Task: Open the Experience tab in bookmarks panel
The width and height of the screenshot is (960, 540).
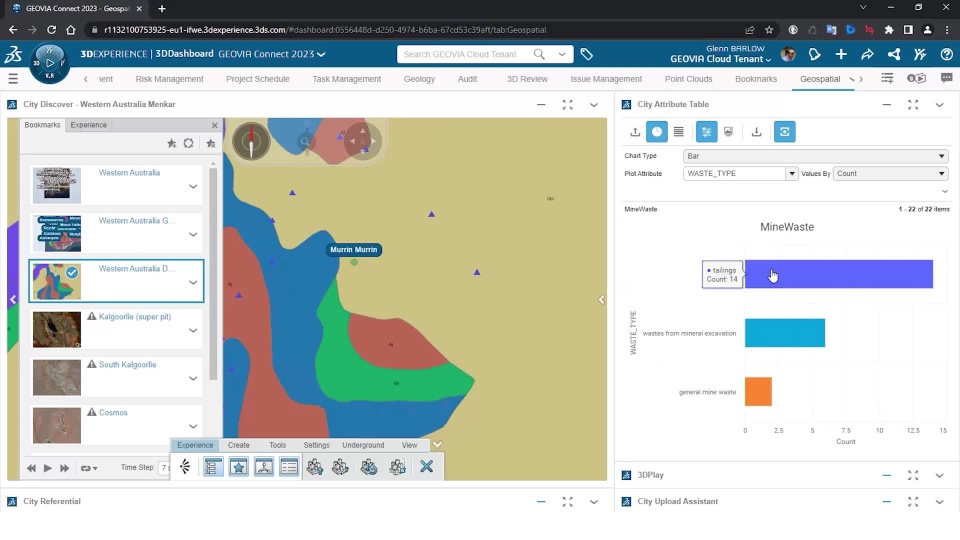Action: click(88, 125)
